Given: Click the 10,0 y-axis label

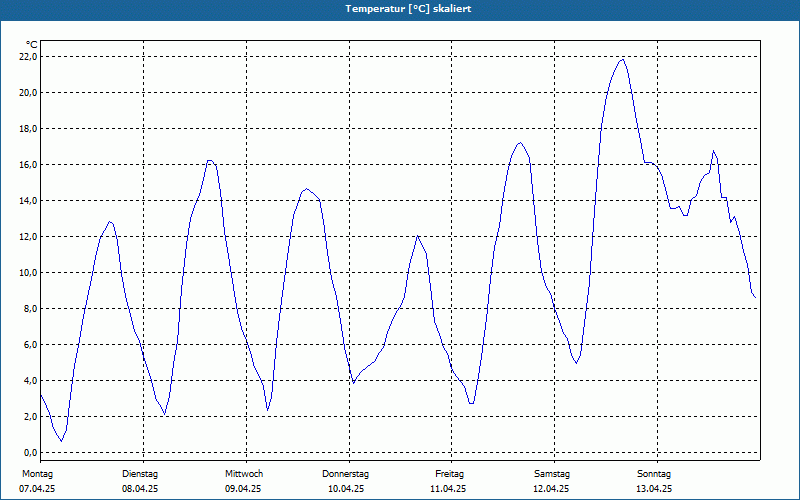Looking at the screenshot, I should (x=28, y=272).
